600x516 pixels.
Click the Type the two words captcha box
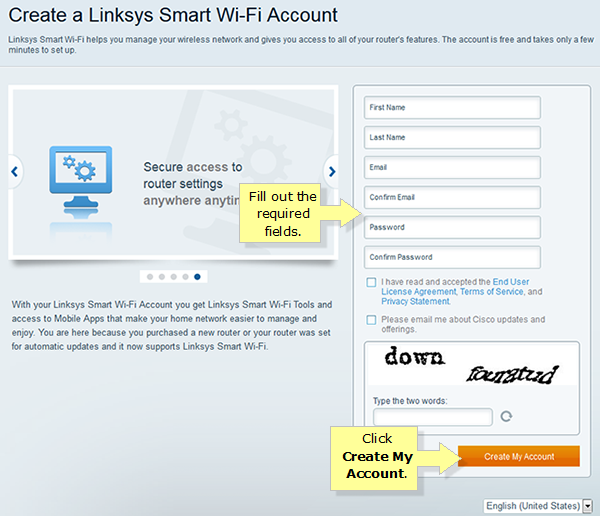(433, 417)
